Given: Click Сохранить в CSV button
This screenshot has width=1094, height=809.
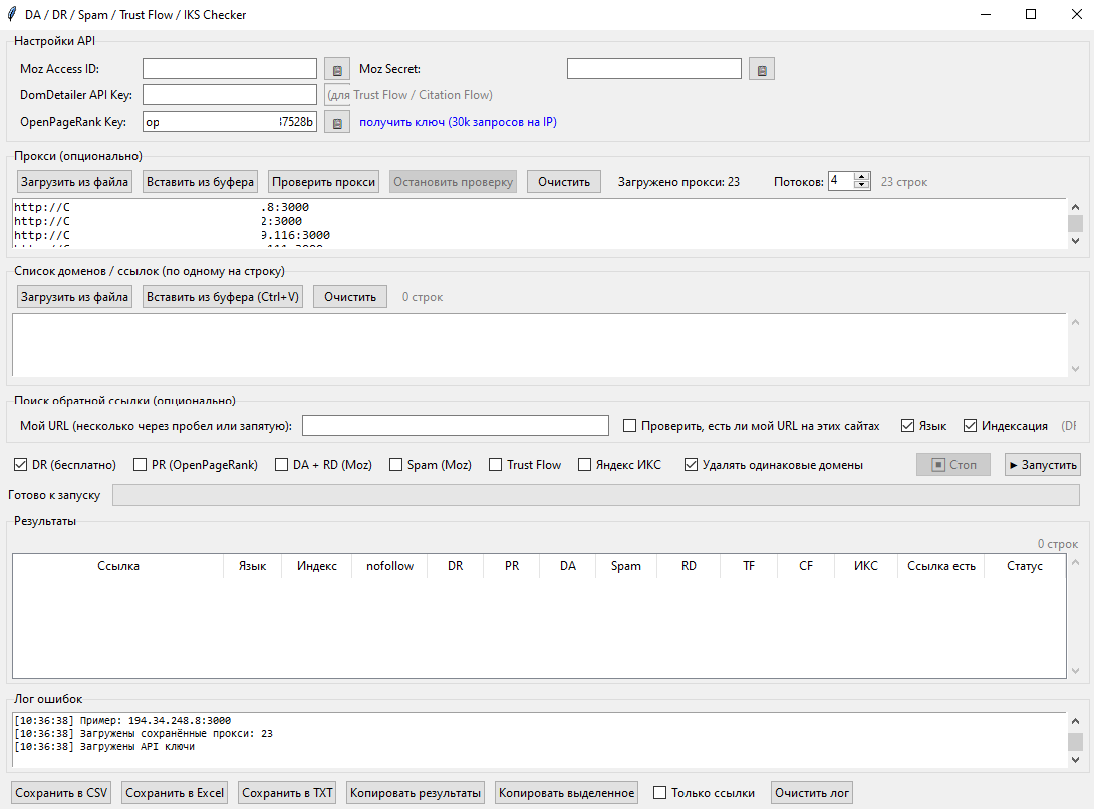Looking at the screenshot, I should (x=61, y=793).
